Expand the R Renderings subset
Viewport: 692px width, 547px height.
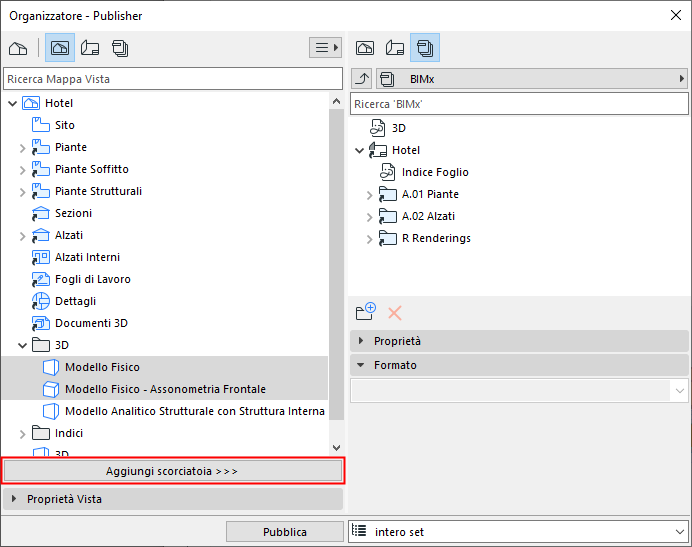[369, 240]
